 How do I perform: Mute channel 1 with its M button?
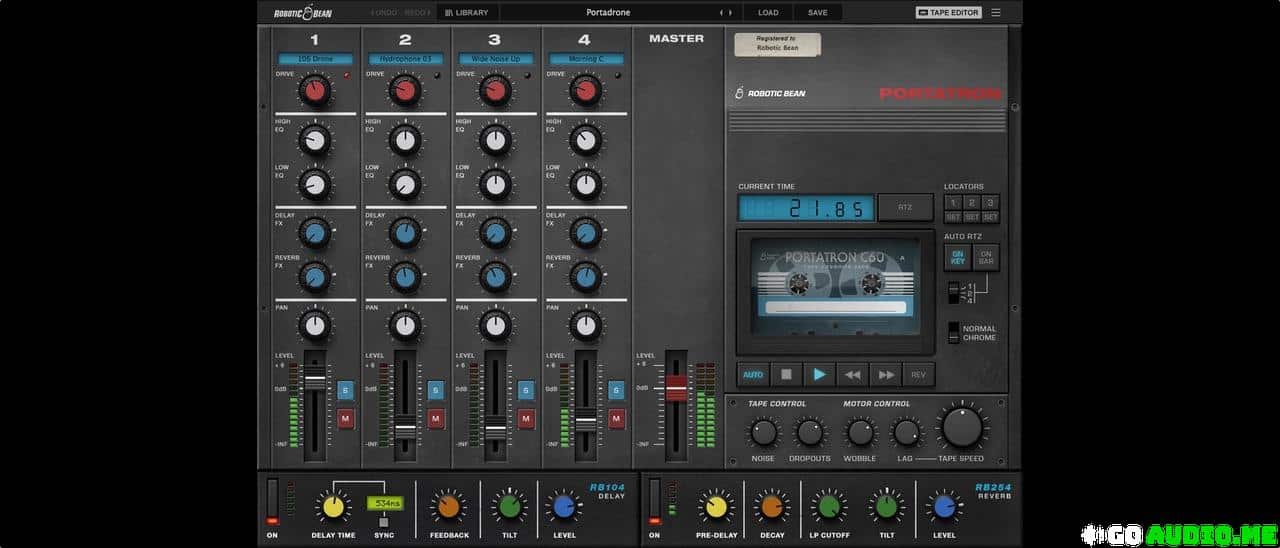tap(346, 418)
